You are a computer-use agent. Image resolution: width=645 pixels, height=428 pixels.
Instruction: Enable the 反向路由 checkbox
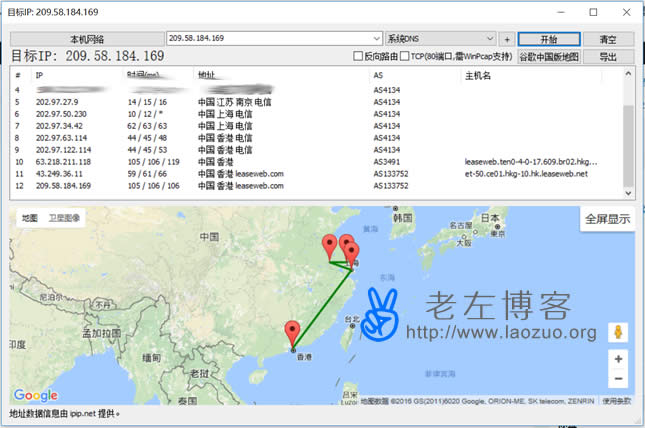click(358, 57)
